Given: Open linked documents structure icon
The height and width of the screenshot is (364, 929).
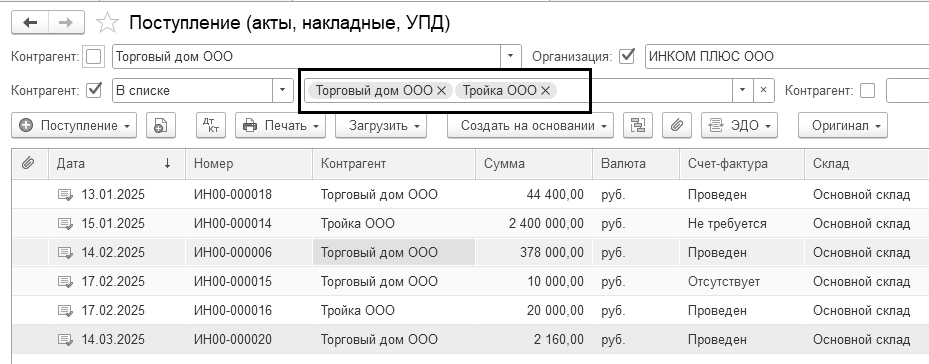Looking at the screenshot, I should [x=638, y=126].
